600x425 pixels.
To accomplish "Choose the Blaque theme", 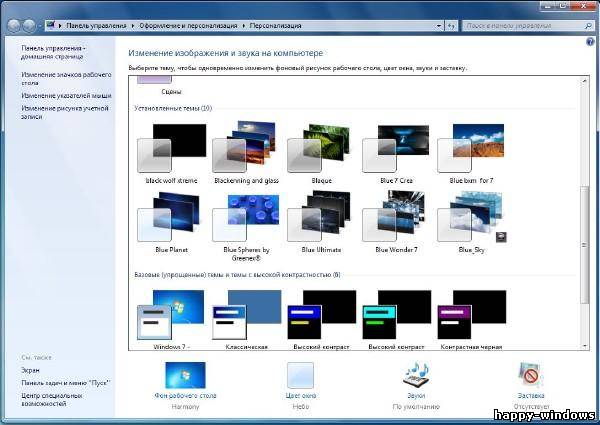I will (x=321, y=154).
